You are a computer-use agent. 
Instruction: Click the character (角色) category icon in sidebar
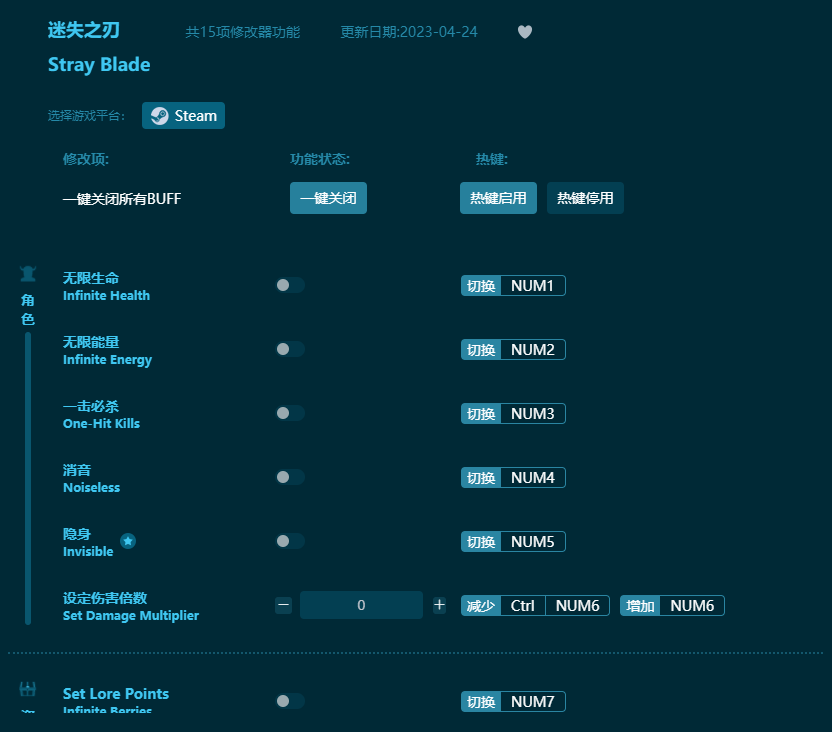tap(27, 272)
